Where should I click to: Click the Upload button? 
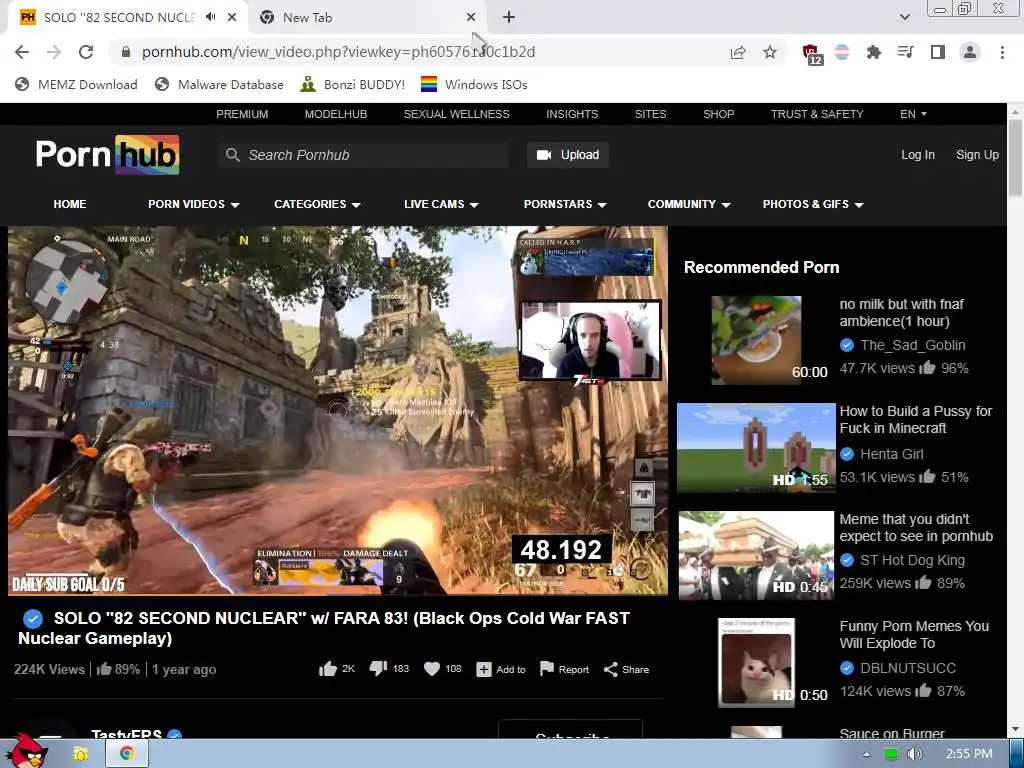point(568,155)
